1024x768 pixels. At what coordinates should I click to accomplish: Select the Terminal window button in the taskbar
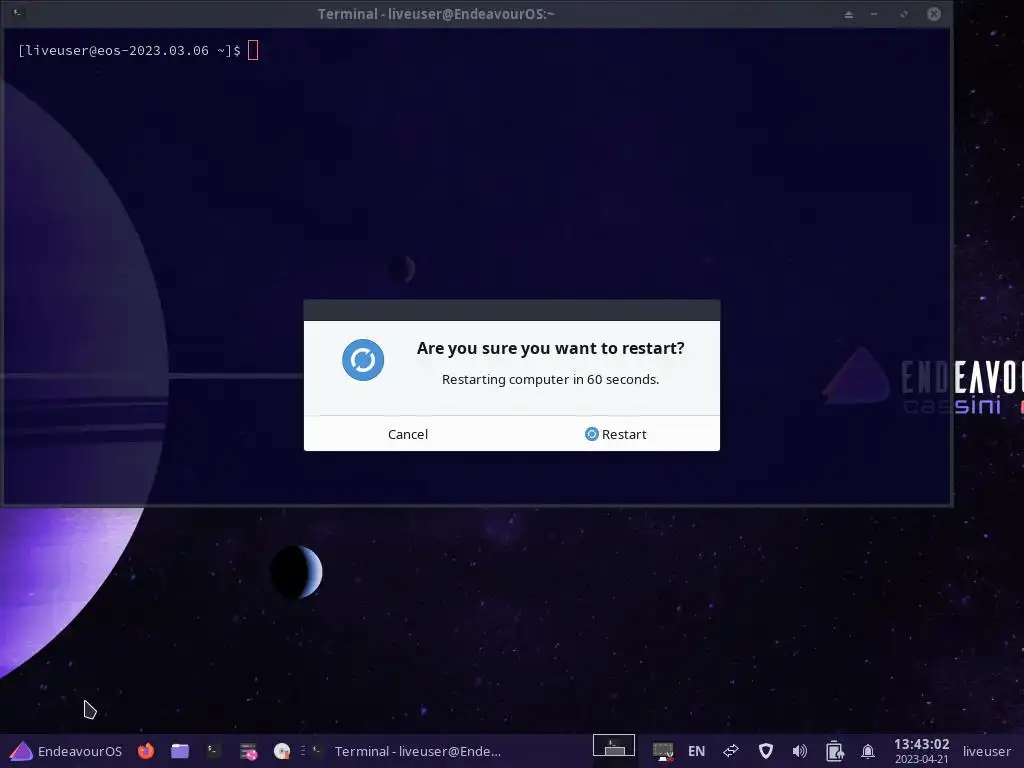click(406, 751)
